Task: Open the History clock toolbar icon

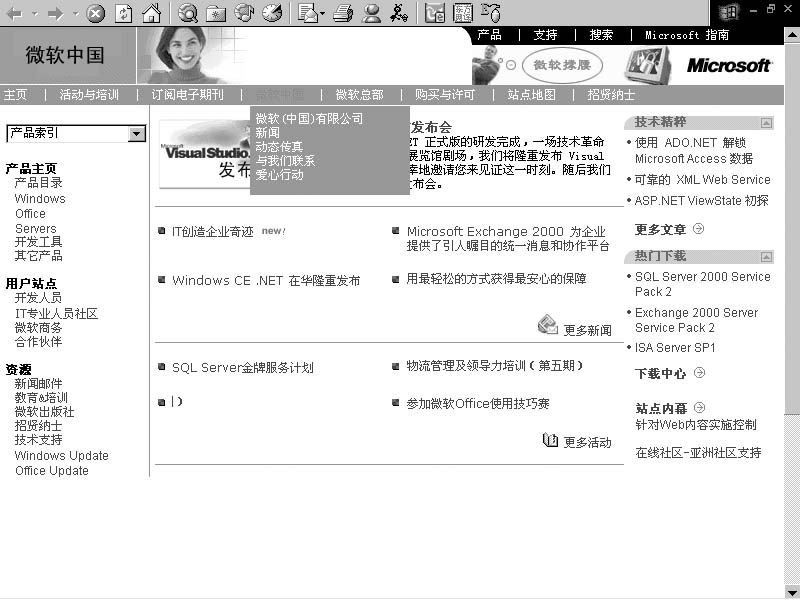Action: pos(272,13)
